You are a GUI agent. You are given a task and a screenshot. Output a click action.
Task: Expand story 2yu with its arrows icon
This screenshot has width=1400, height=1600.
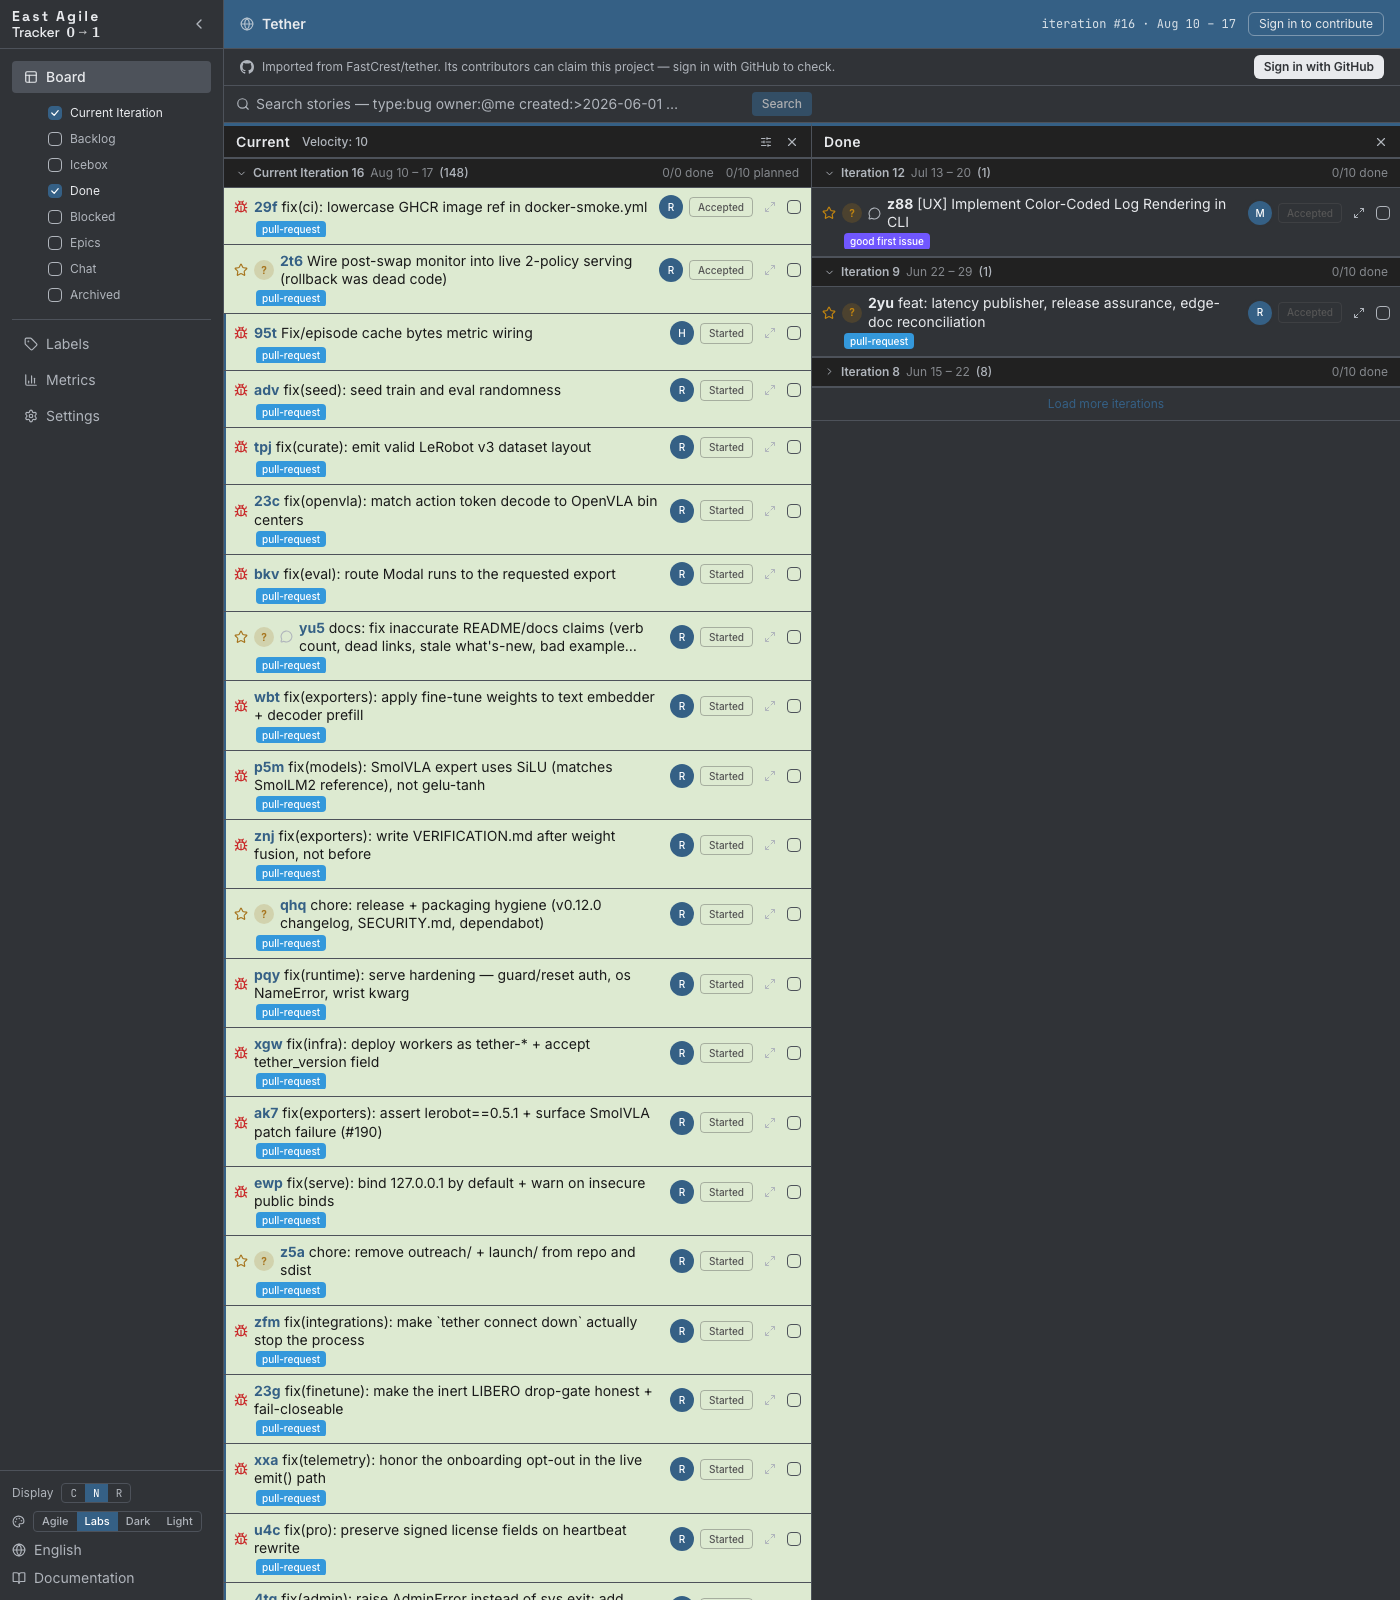click(1359, 313)
